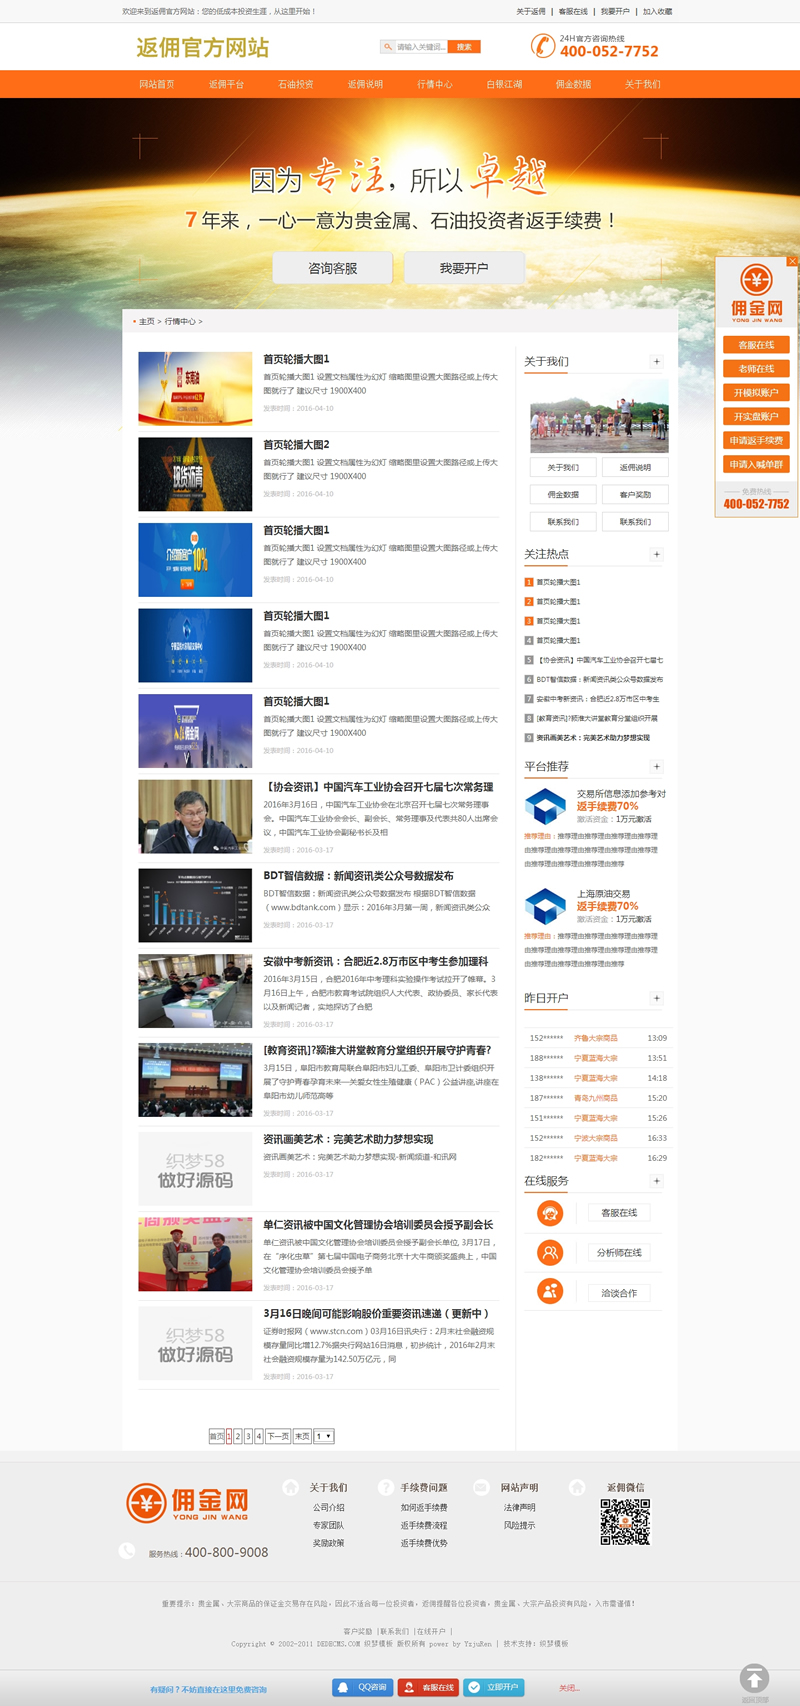This screenshot has width=800, height=1706.
Task: Click the analyst online people icon
Action: pos(550,1252)
